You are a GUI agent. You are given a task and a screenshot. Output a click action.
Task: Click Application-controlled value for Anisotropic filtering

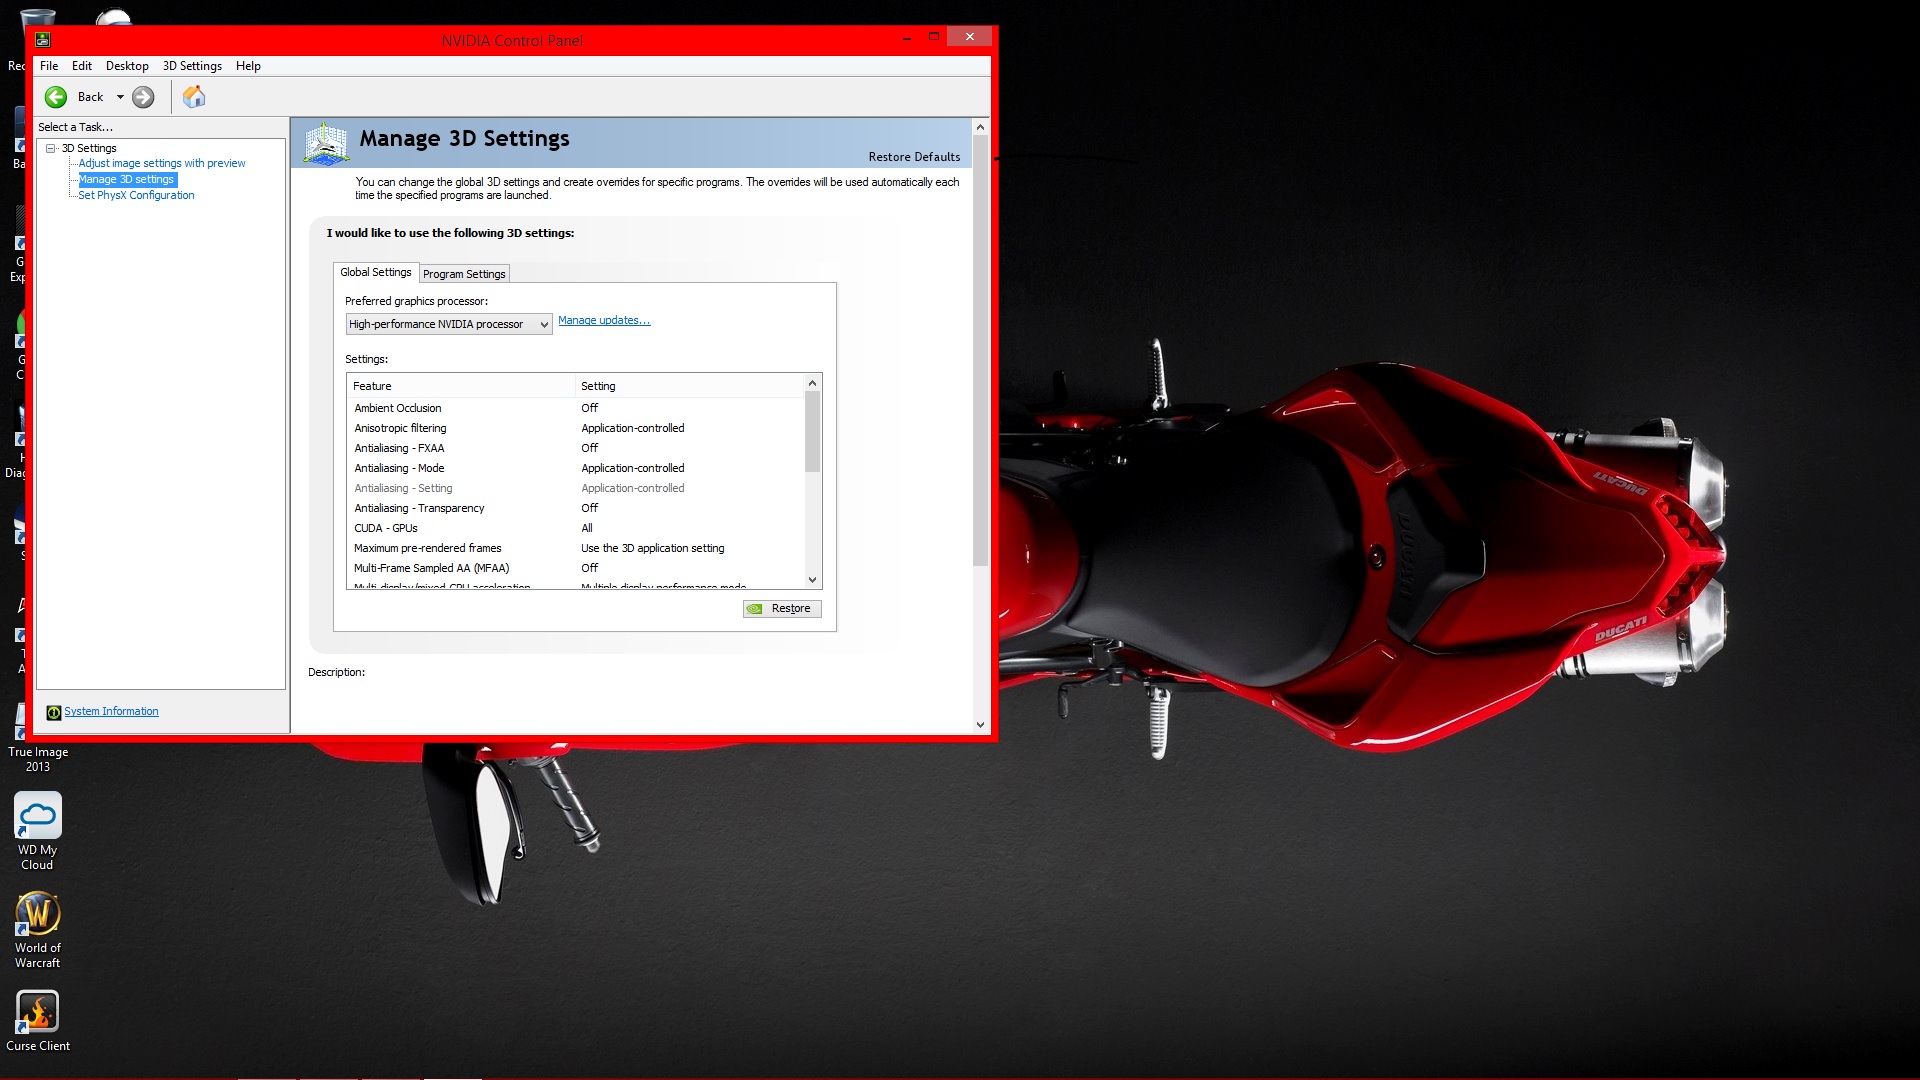633,428
